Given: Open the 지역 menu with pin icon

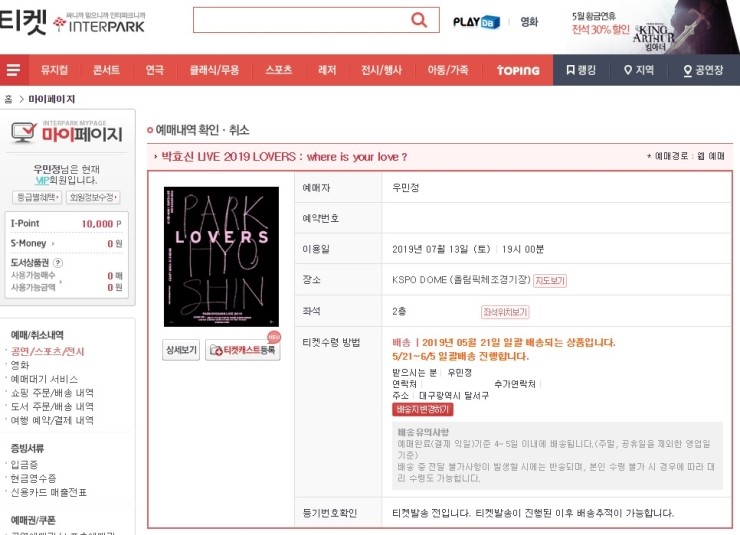Looking at the screenshot, I should (x=639, y=70).
